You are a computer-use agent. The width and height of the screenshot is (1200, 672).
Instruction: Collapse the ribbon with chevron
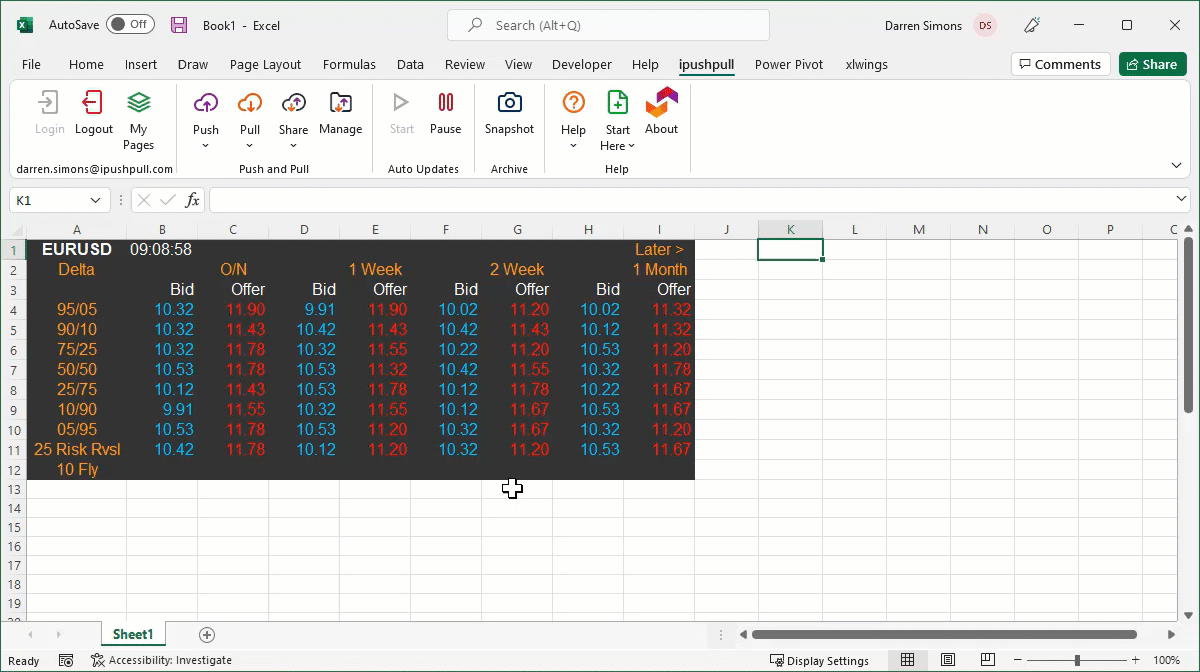click(x=1176, y=165)
